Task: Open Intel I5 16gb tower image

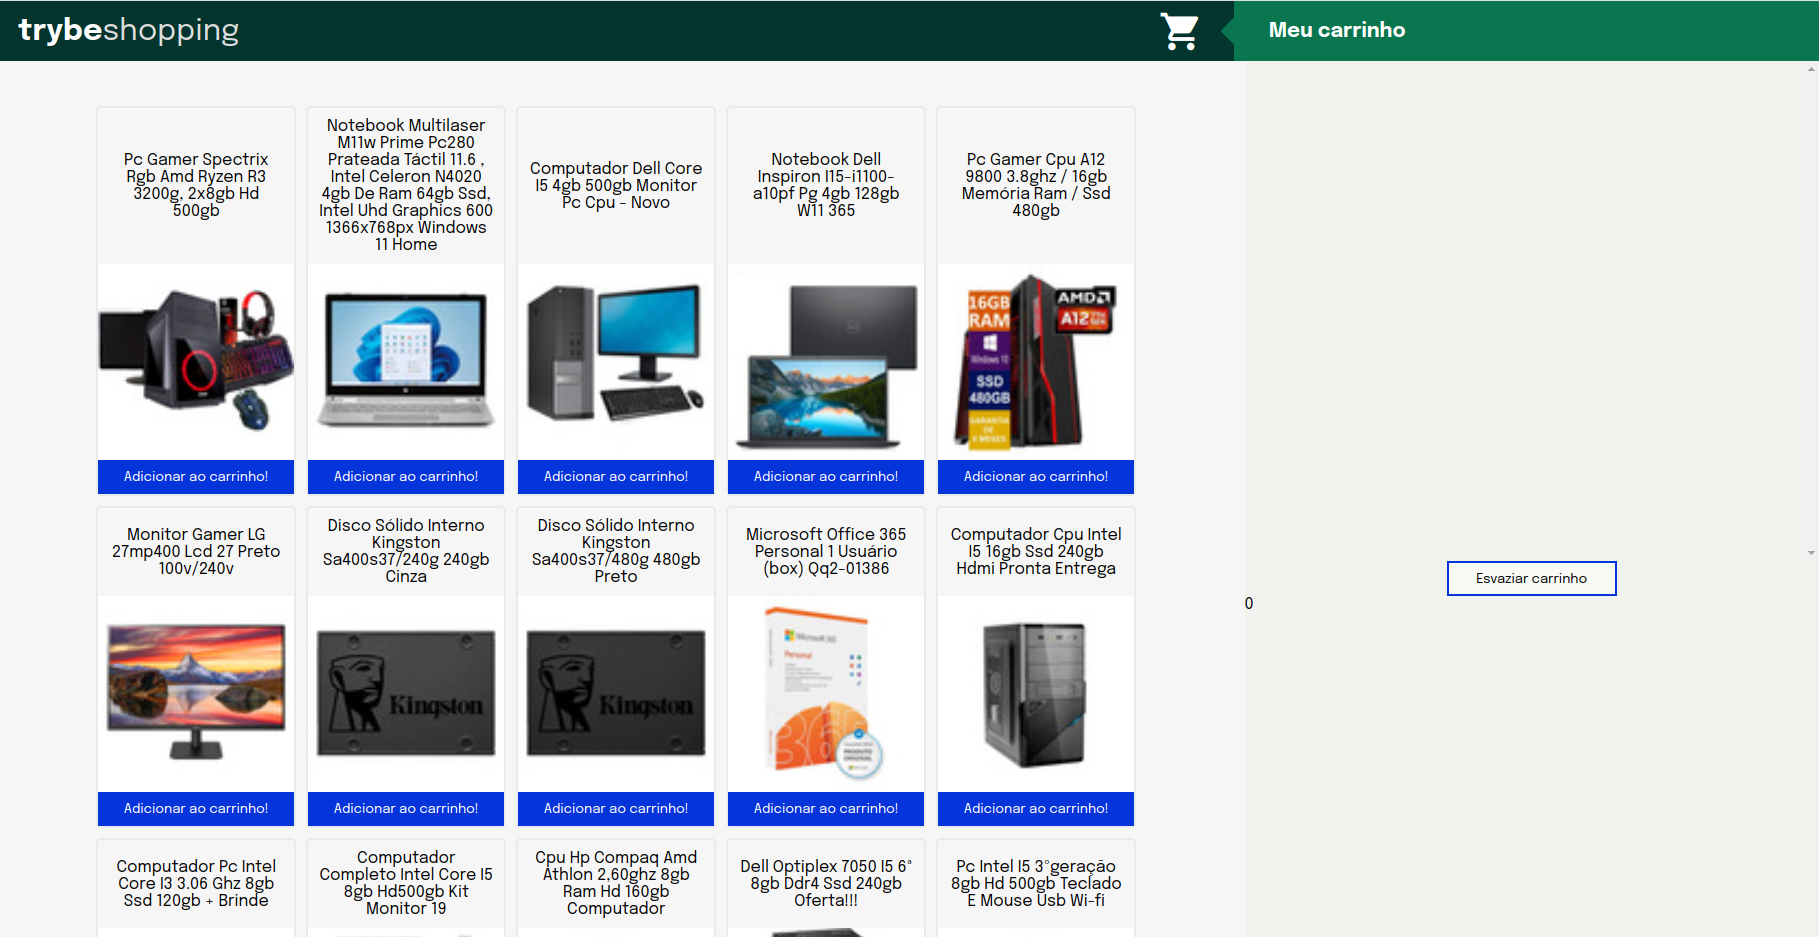Action: (1036, 693)
